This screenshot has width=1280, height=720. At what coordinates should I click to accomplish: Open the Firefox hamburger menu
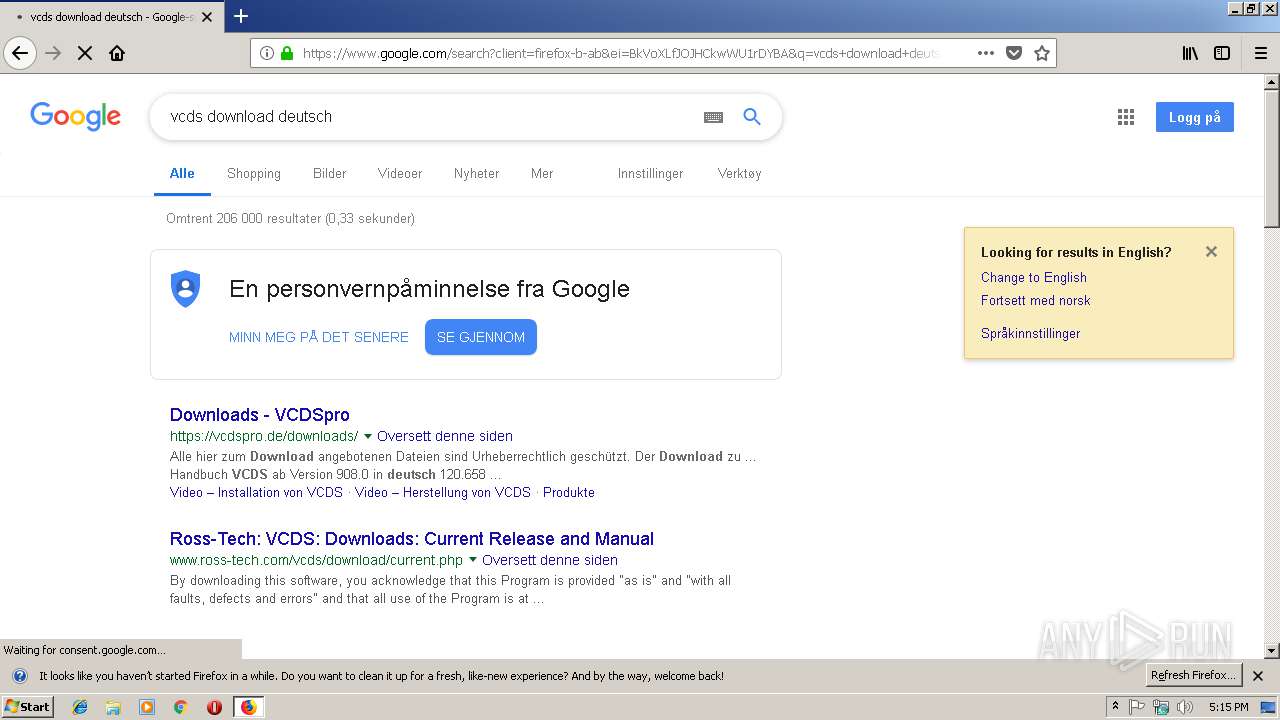1261,53
